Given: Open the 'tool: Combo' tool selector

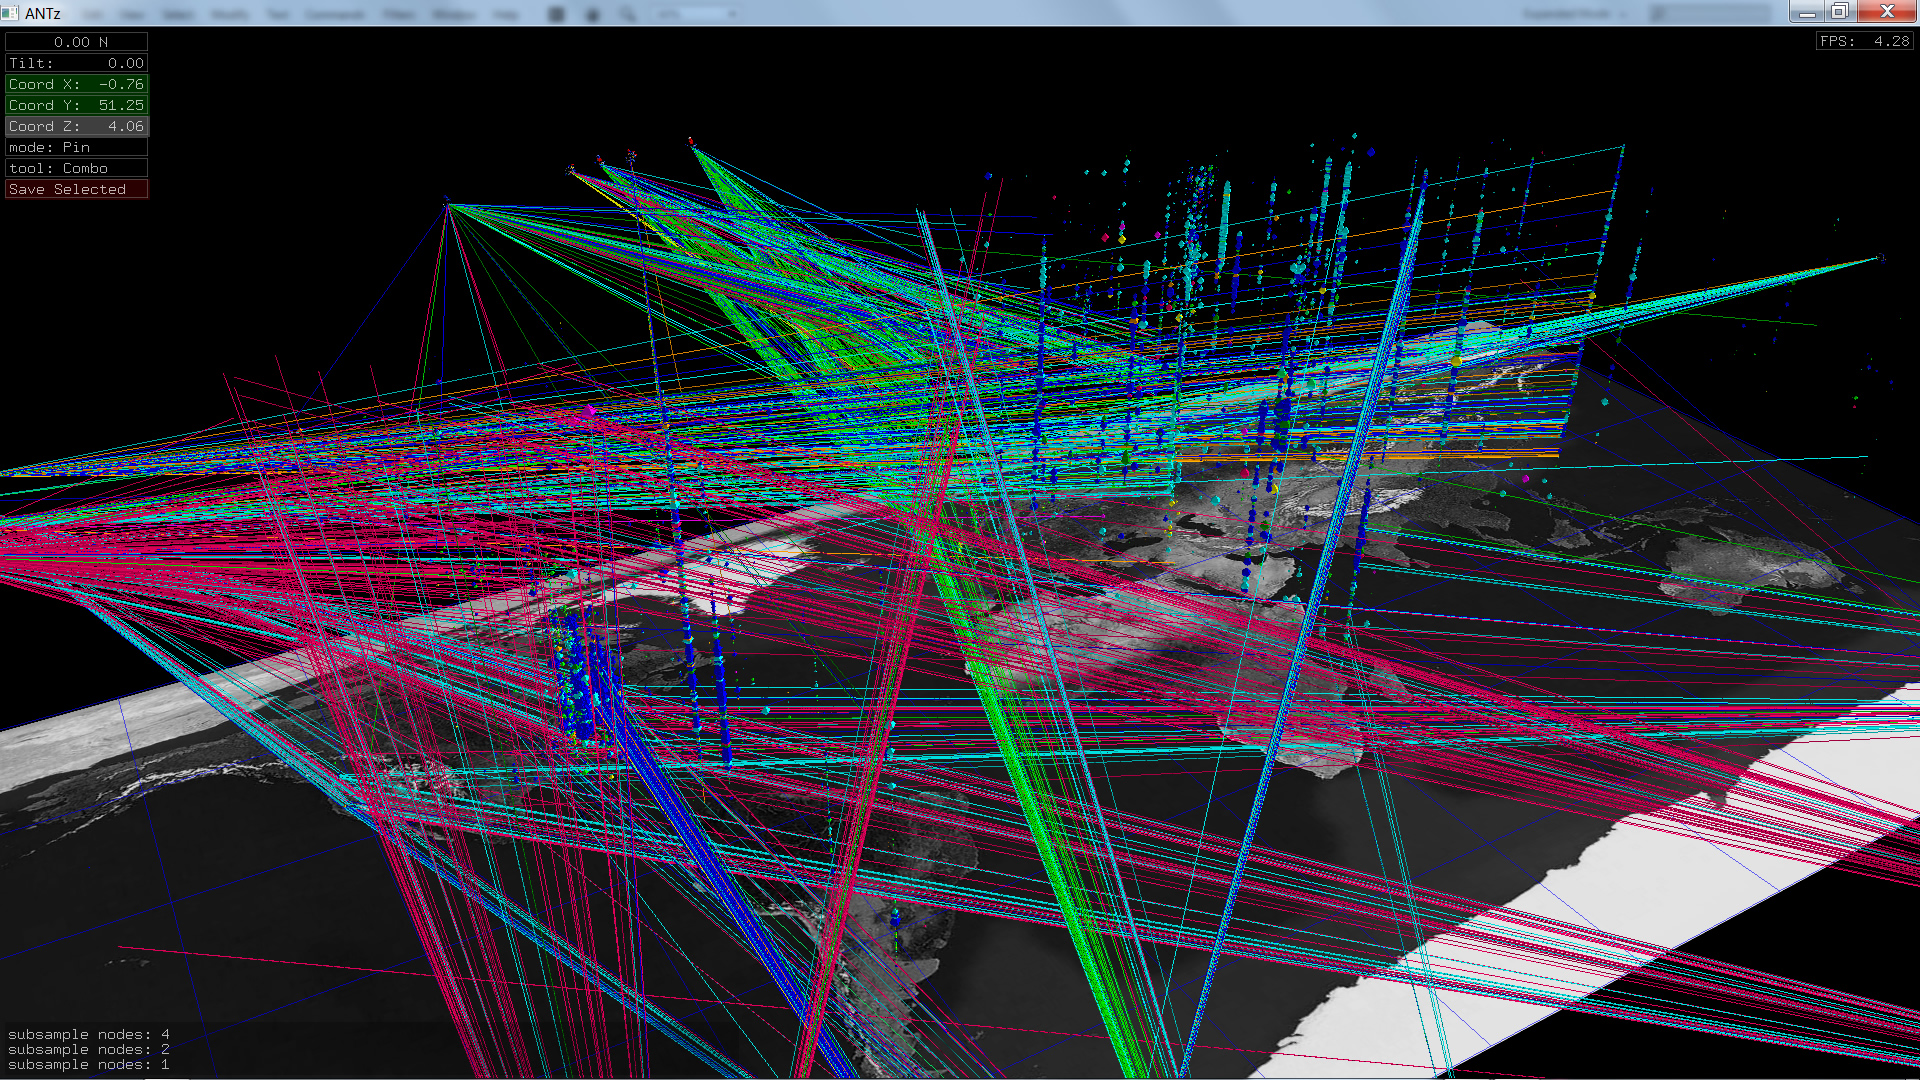Looking at the screenshot, I should (x=77, y=168).
